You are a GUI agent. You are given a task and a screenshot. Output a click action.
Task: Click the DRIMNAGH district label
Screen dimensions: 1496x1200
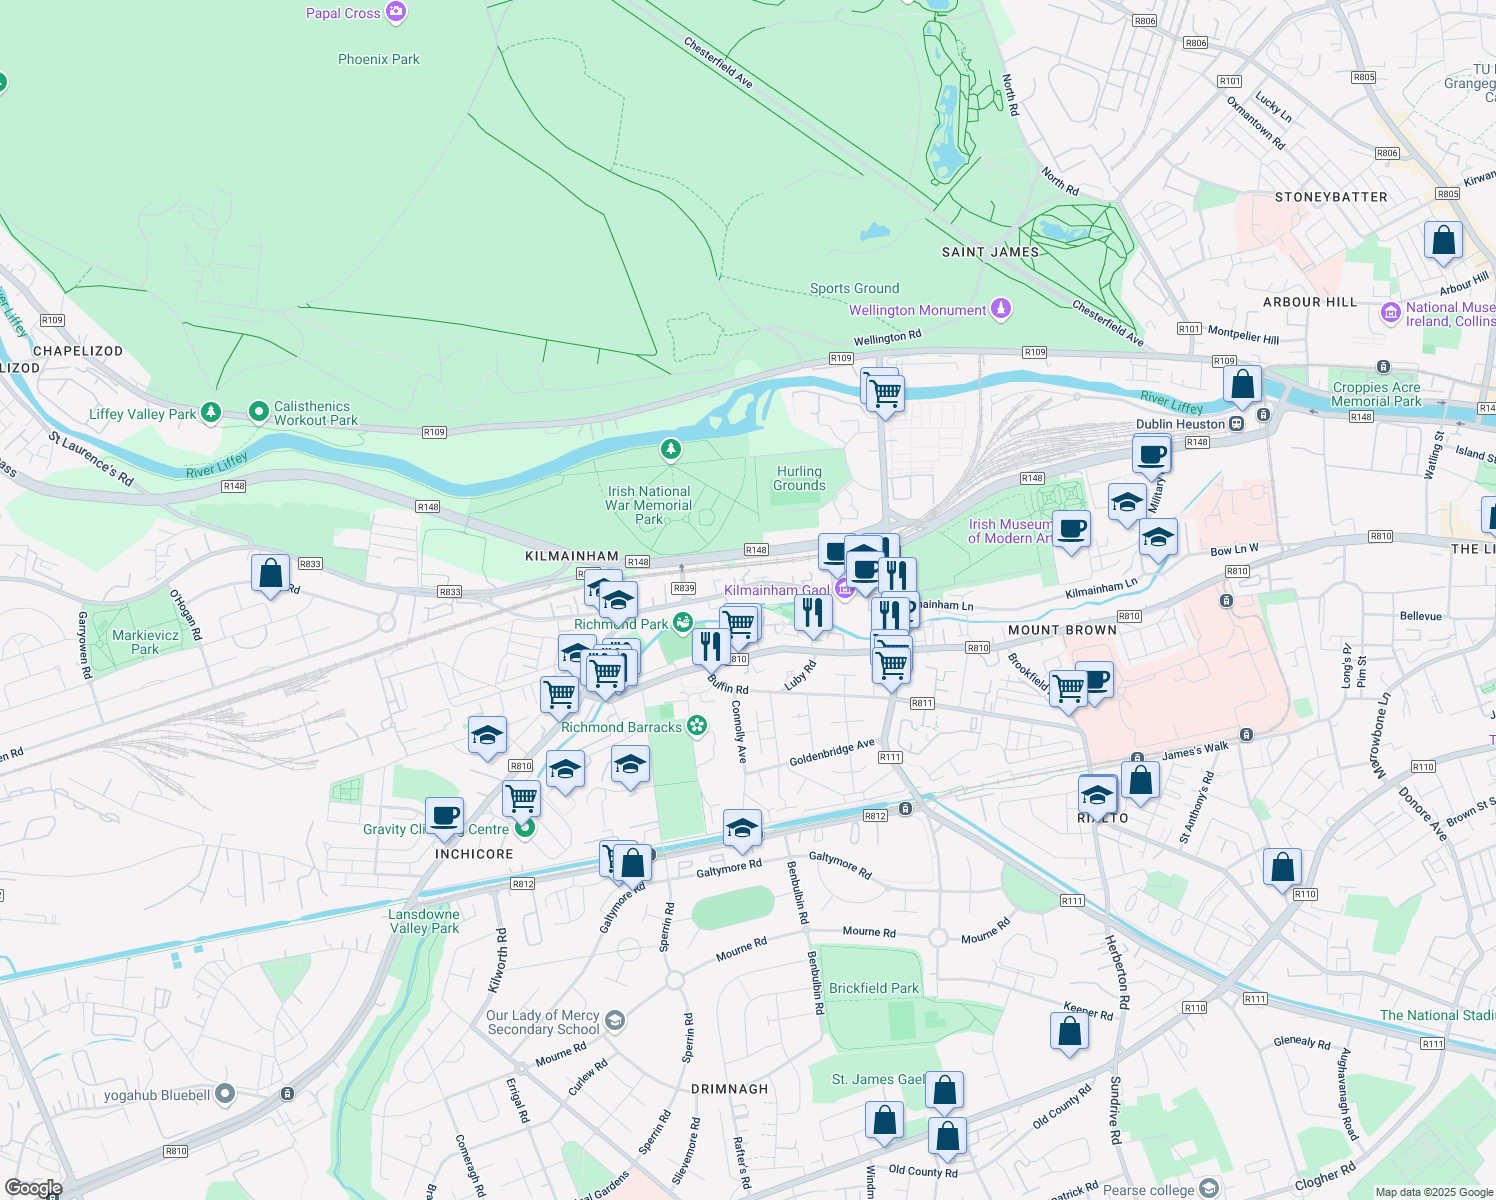coord(730,1089)
